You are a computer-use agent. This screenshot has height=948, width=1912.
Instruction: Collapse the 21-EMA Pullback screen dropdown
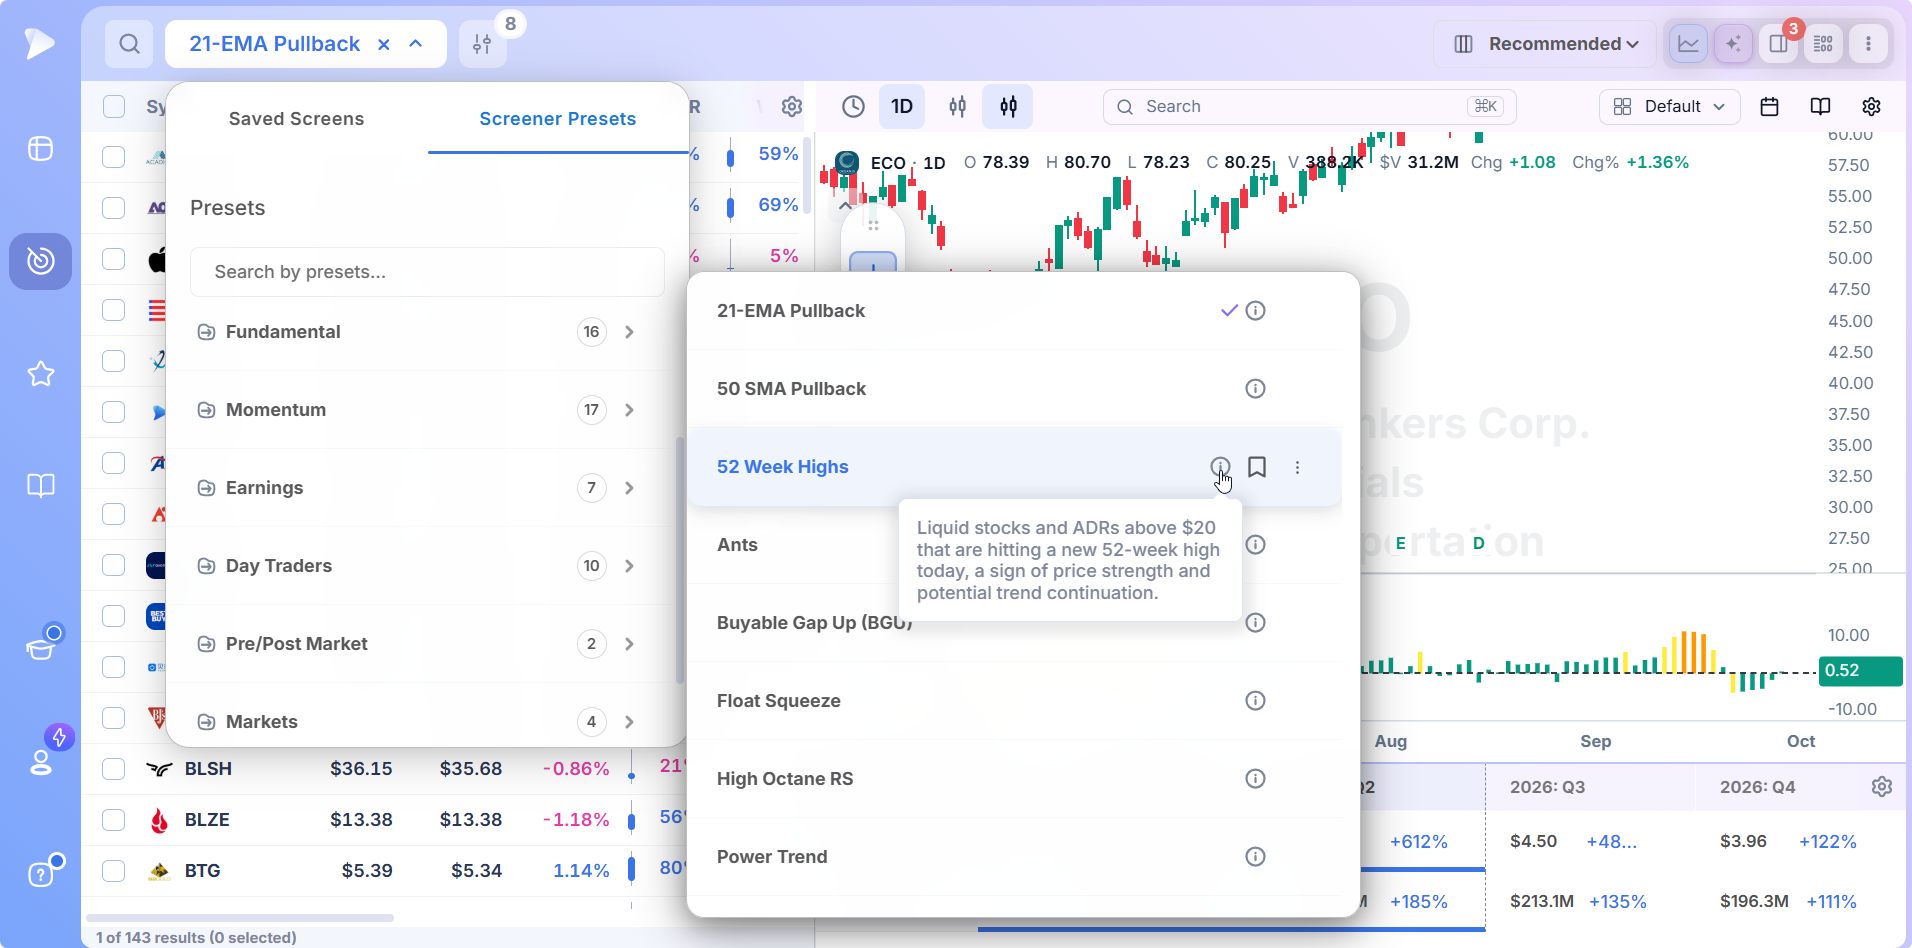[416, 44]
